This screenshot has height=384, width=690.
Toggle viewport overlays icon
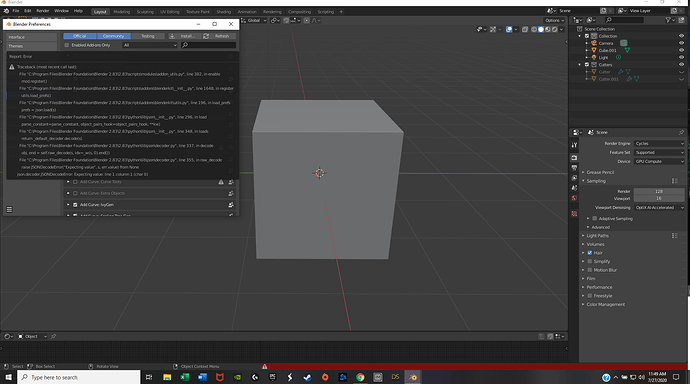[x=509, y=29]
